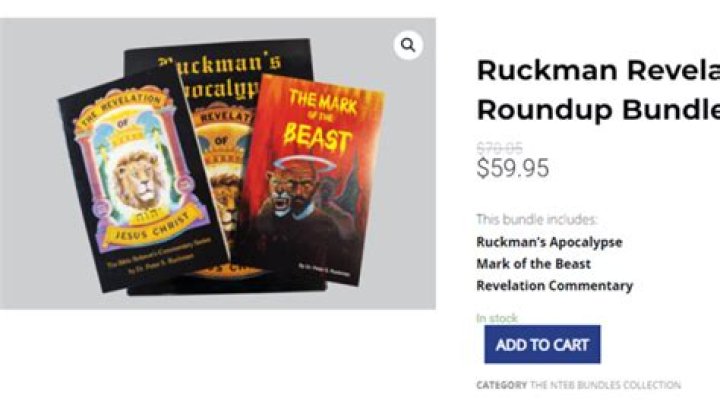Click the lion illustration on left cover
720x404 pixels.
coord(139,180)
